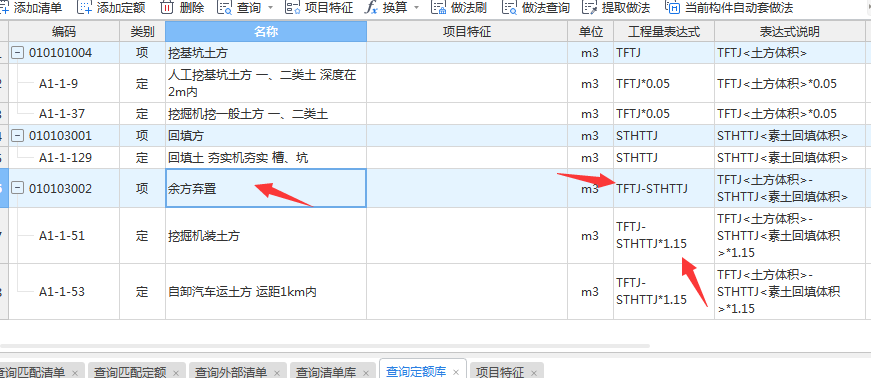Image resolution: width=871 pixels, height=378 pixels.
Task: Click the 删除 trash icon
Action: pos(167,7)
